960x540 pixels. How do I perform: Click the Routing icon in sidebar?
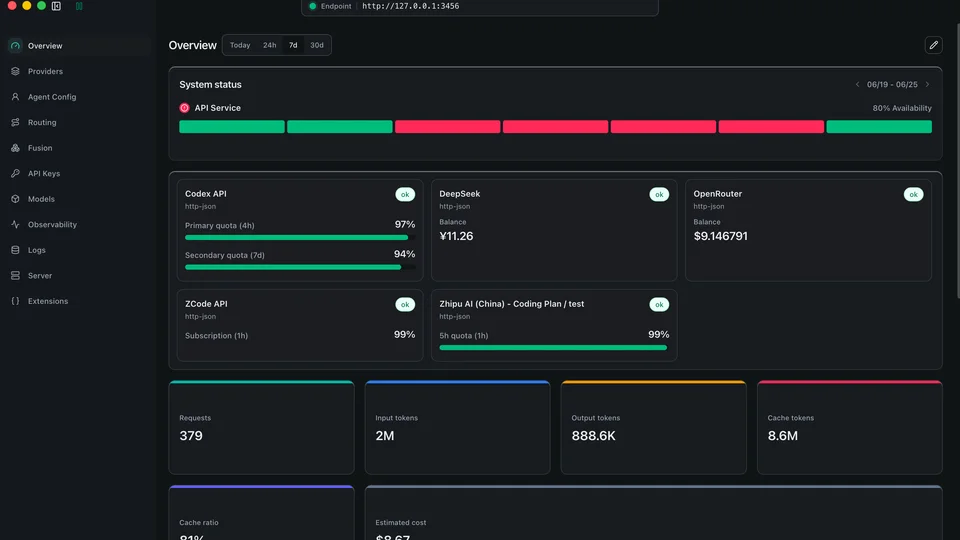pos(15,122)
